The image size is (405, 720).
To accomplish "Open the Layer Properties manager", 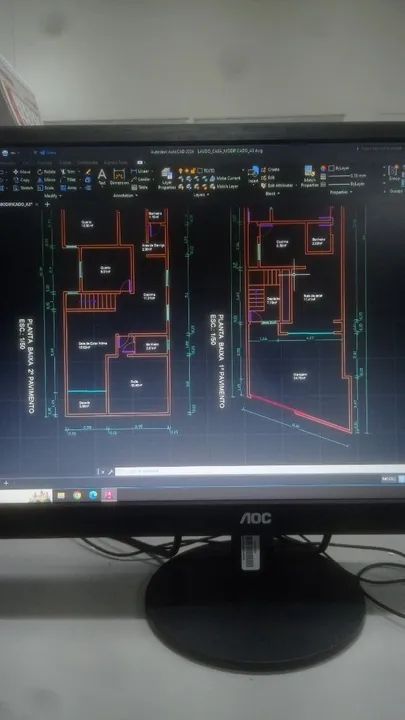I will click(x=167, y=179).
